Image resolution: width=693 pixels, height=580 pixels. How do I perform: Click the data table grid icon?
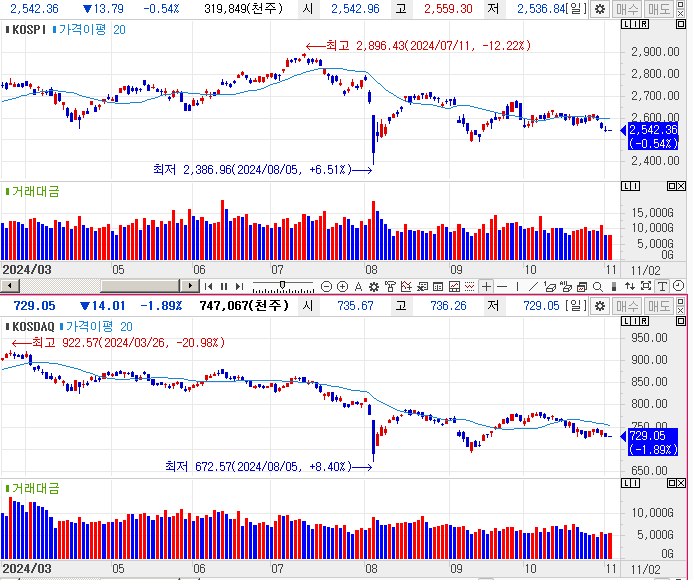pyautogui.click(x=438, y=286)
